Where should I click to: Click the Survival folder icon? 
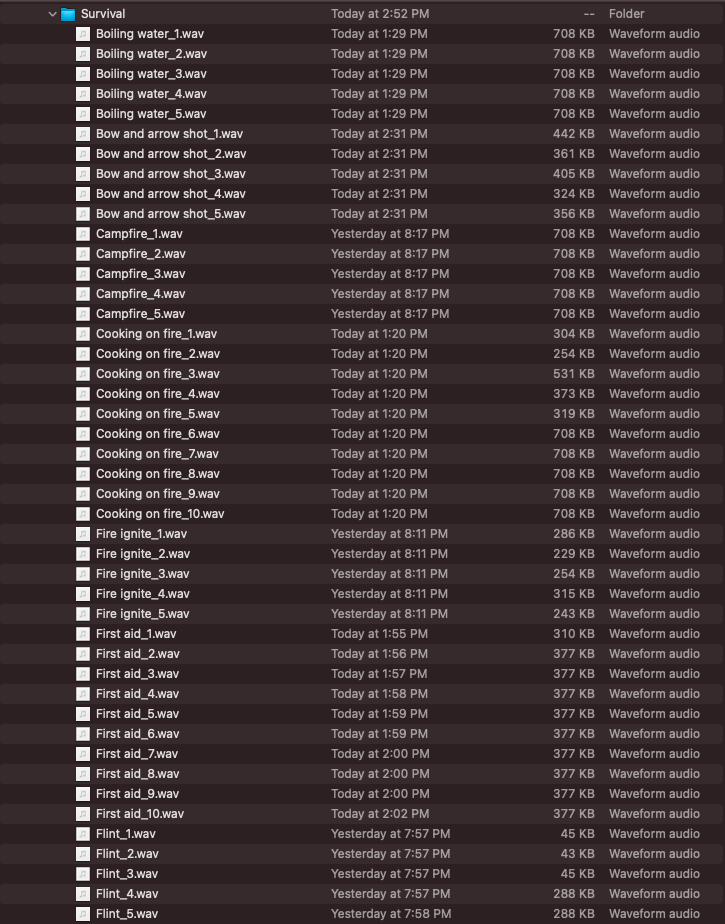[x=68, y=14]
